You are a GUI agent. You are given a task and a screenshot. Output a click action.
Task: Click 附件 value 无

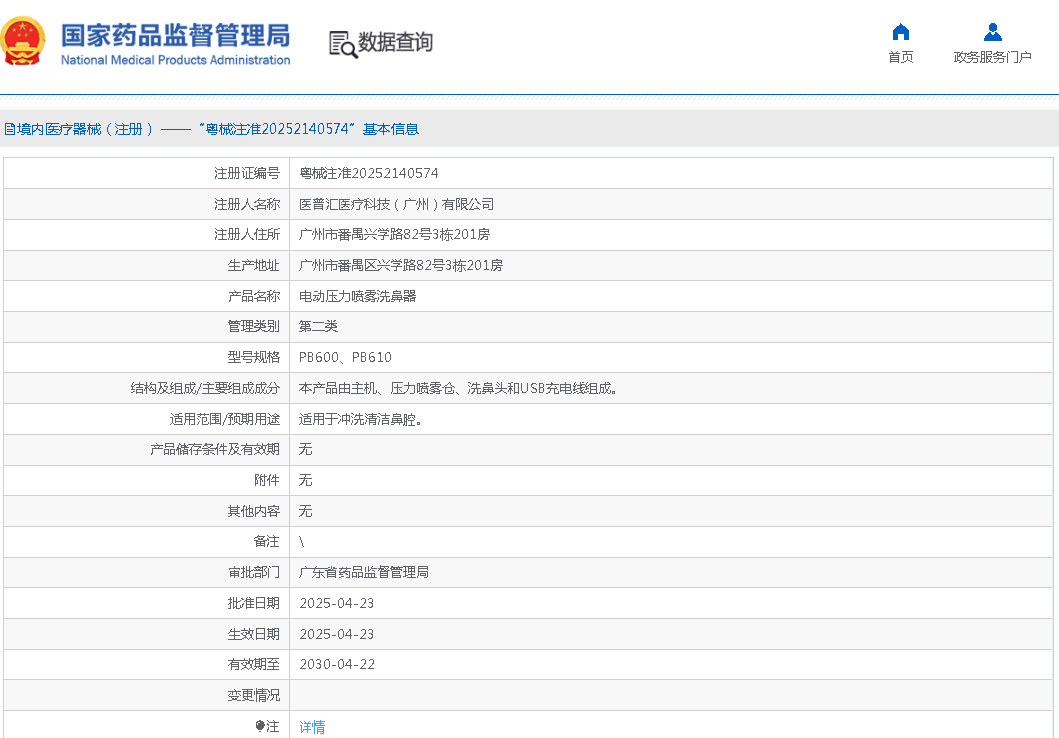tap(305, 480)
